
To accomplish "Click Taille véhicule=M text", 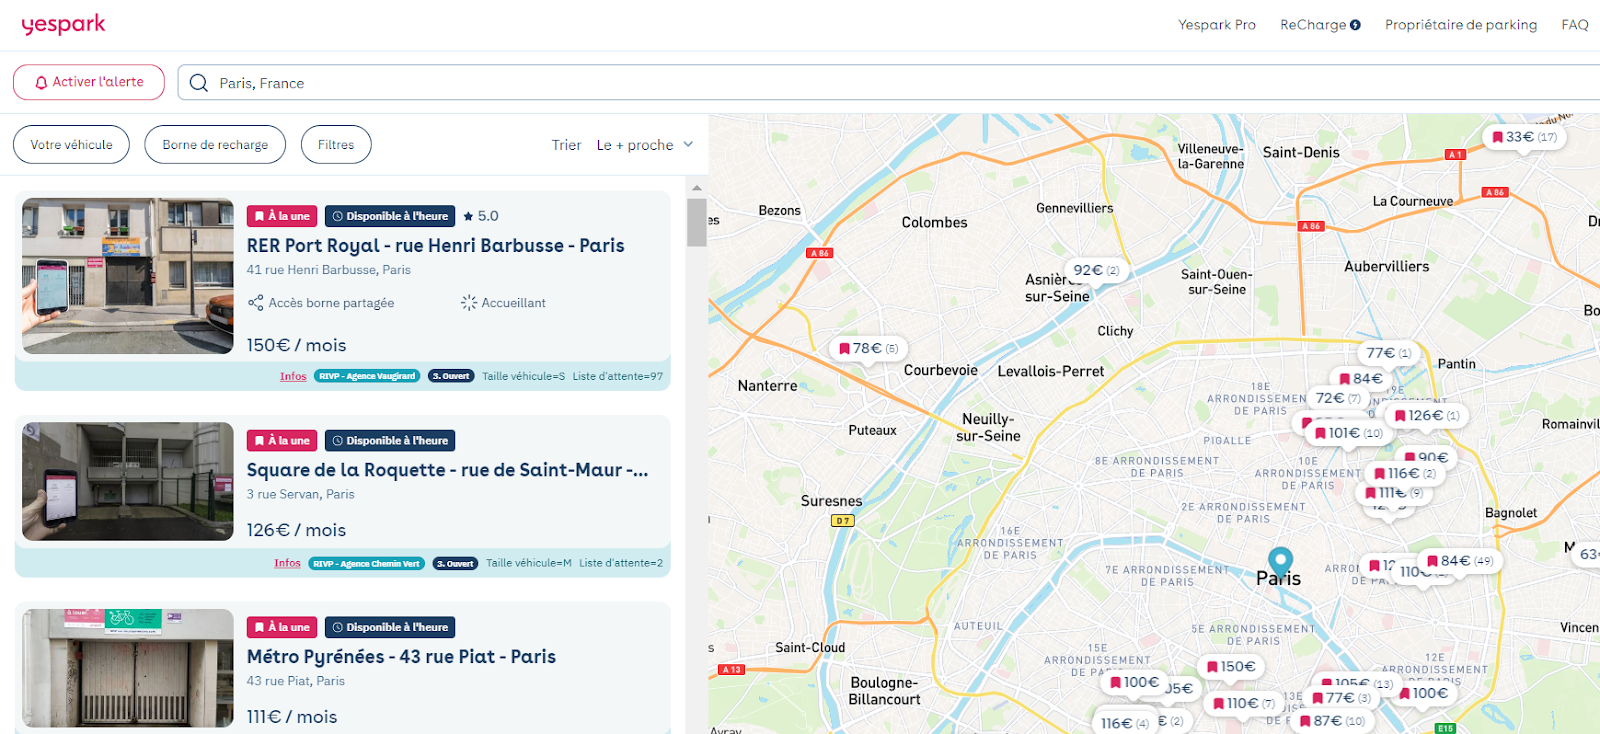I will (529, 564).
